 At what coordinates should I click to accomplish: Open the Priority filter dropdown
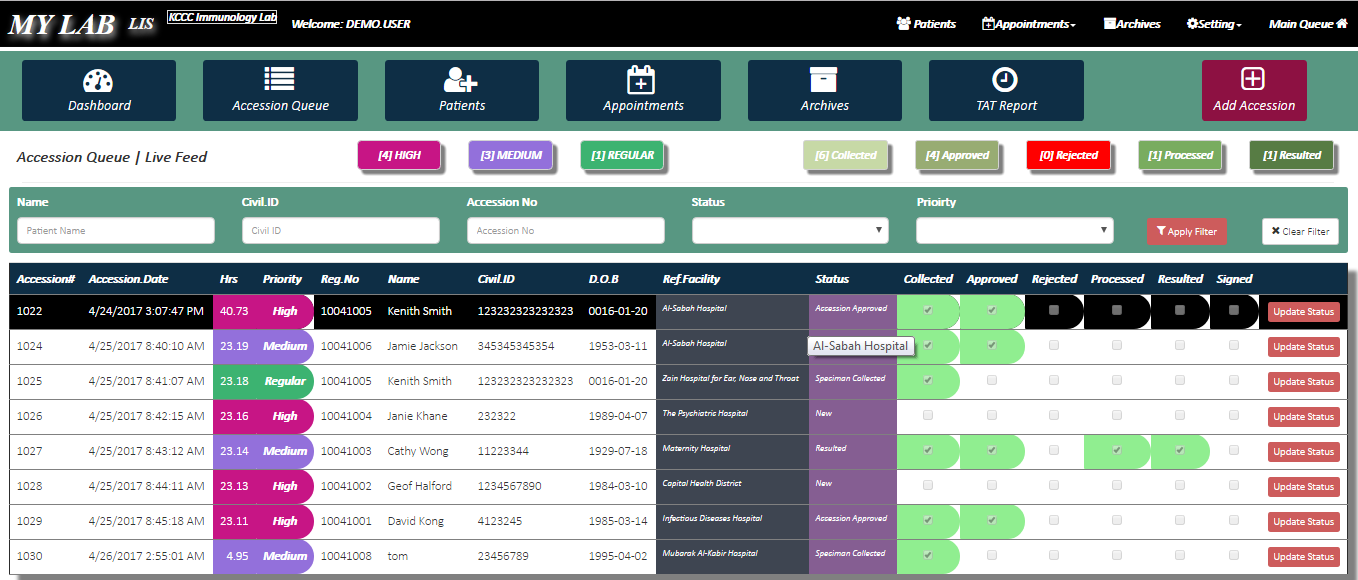click(1014, 231)
